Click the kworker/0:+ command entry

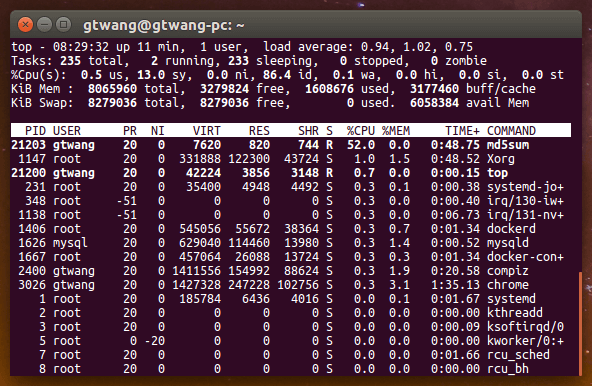click(525, 341)
